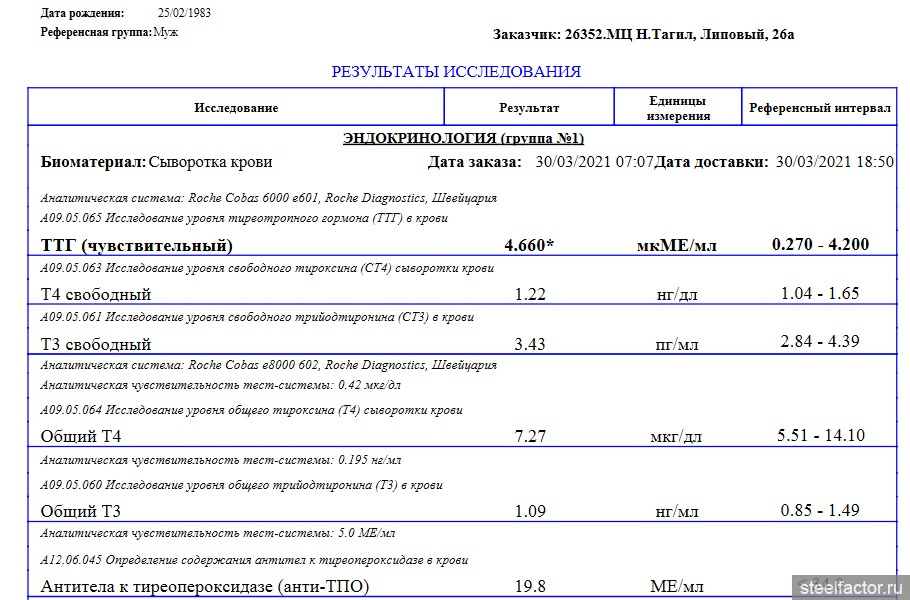
Task: Click the 'A12.06.045' test code line
Action: coord(254,561)
